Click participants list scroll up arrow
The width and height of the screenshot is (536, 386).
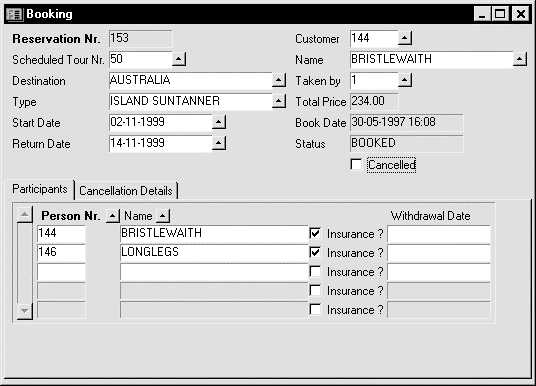(x=25, y=215)
